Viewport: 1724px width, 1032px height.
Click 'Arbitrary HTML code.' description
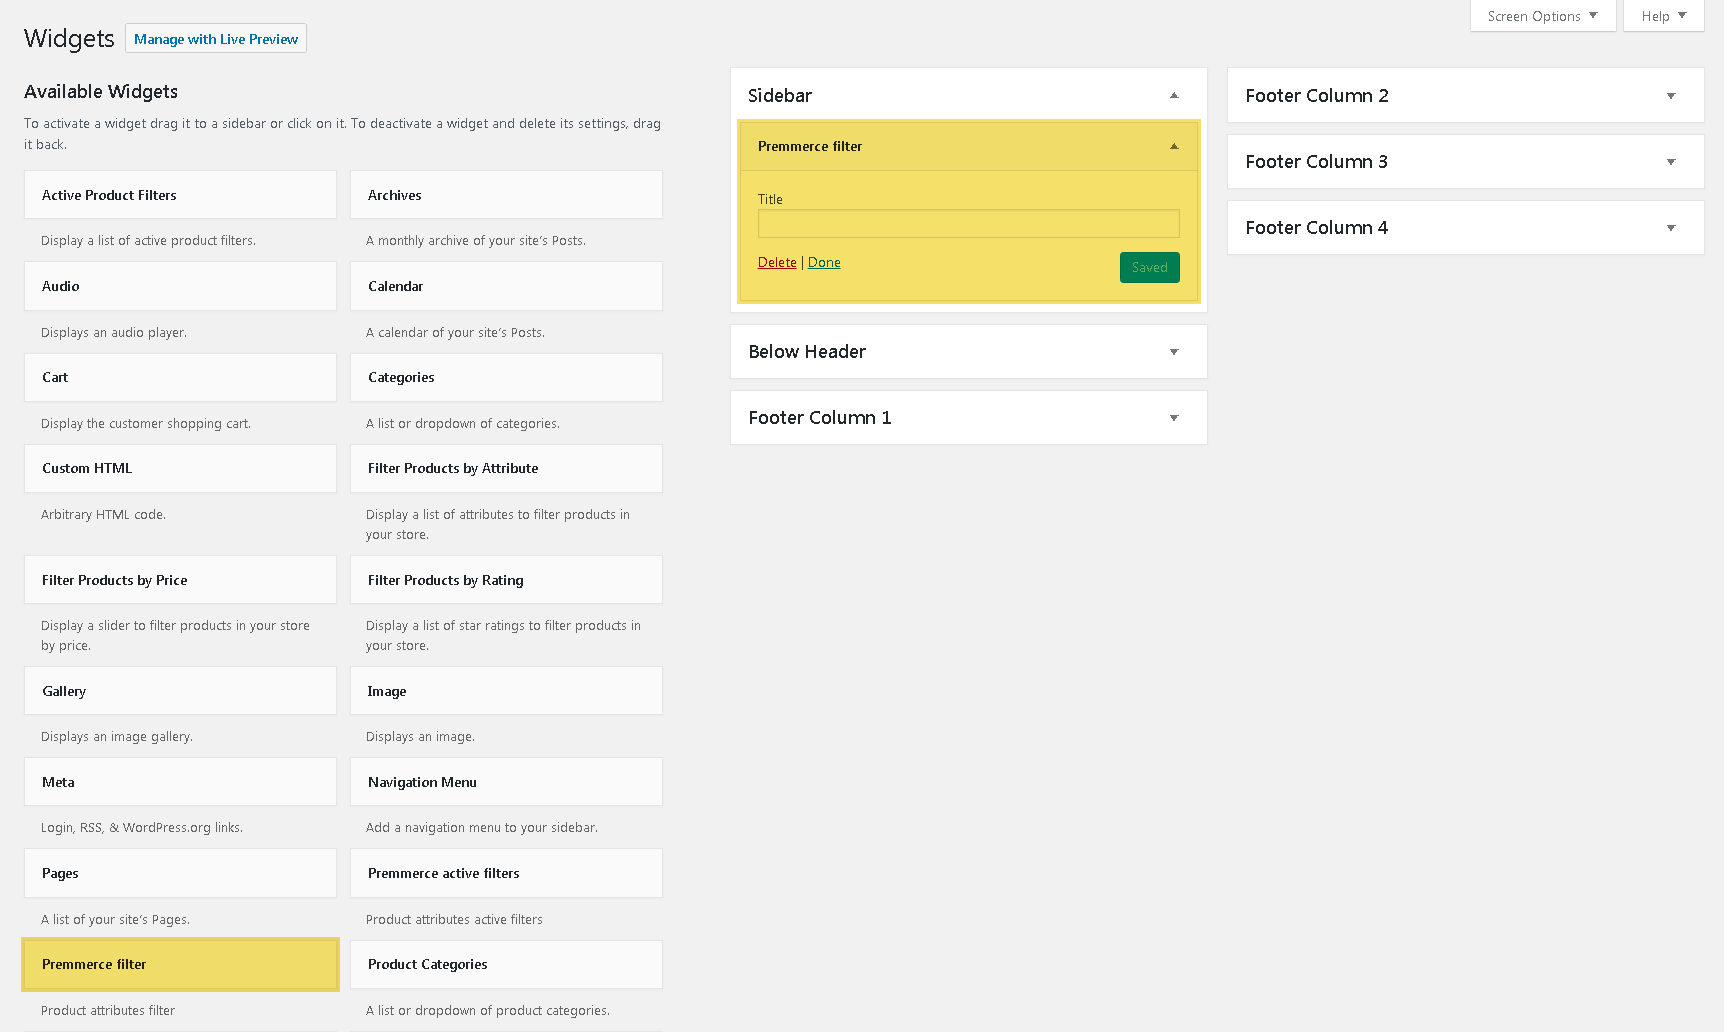(x=103, y=515)
